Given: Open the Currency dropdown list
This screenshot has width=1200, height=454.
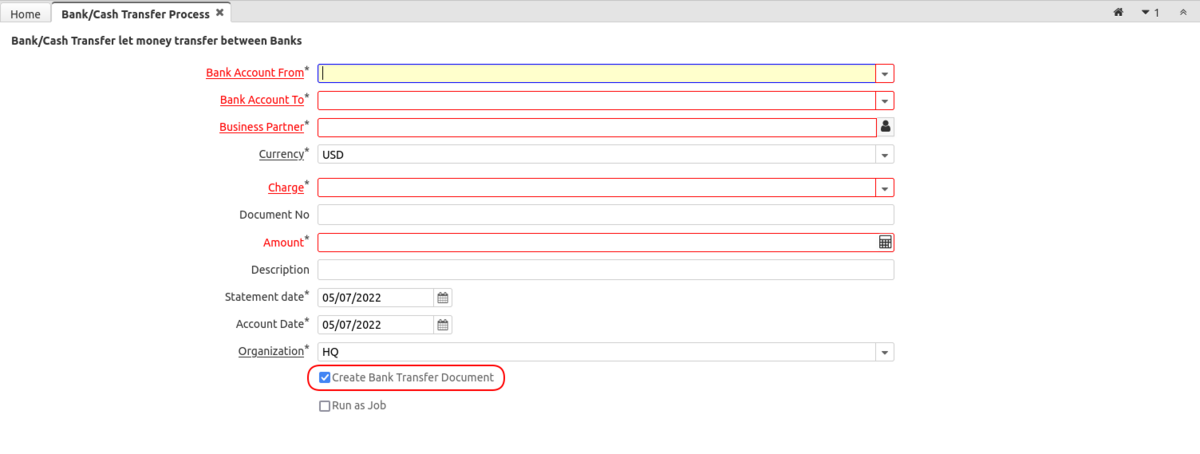Looking at the screenshot, I should (x=885, y=155).
